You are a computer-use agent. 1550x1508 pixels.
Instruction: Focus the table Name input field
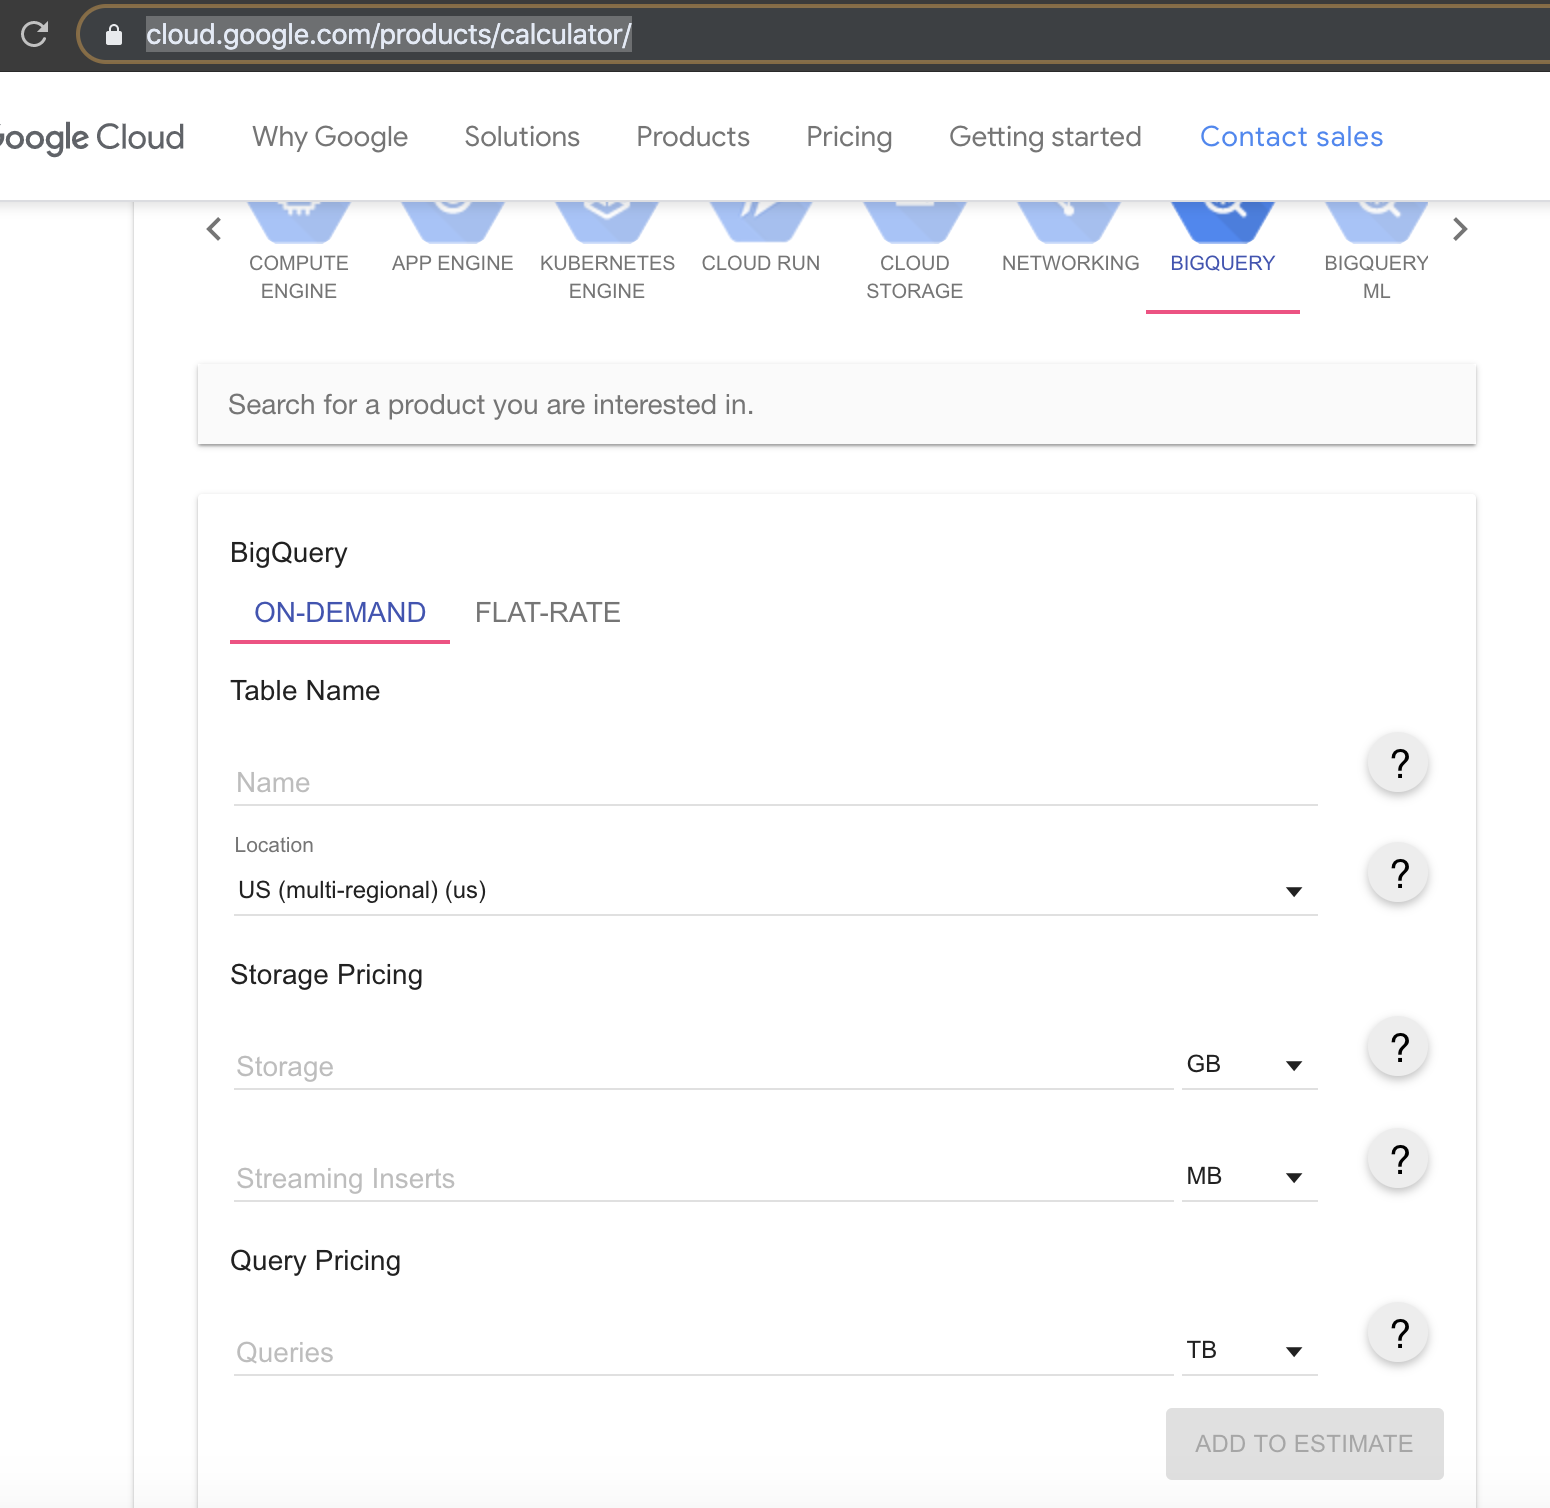pyautogui.click(x=775, y=782)
